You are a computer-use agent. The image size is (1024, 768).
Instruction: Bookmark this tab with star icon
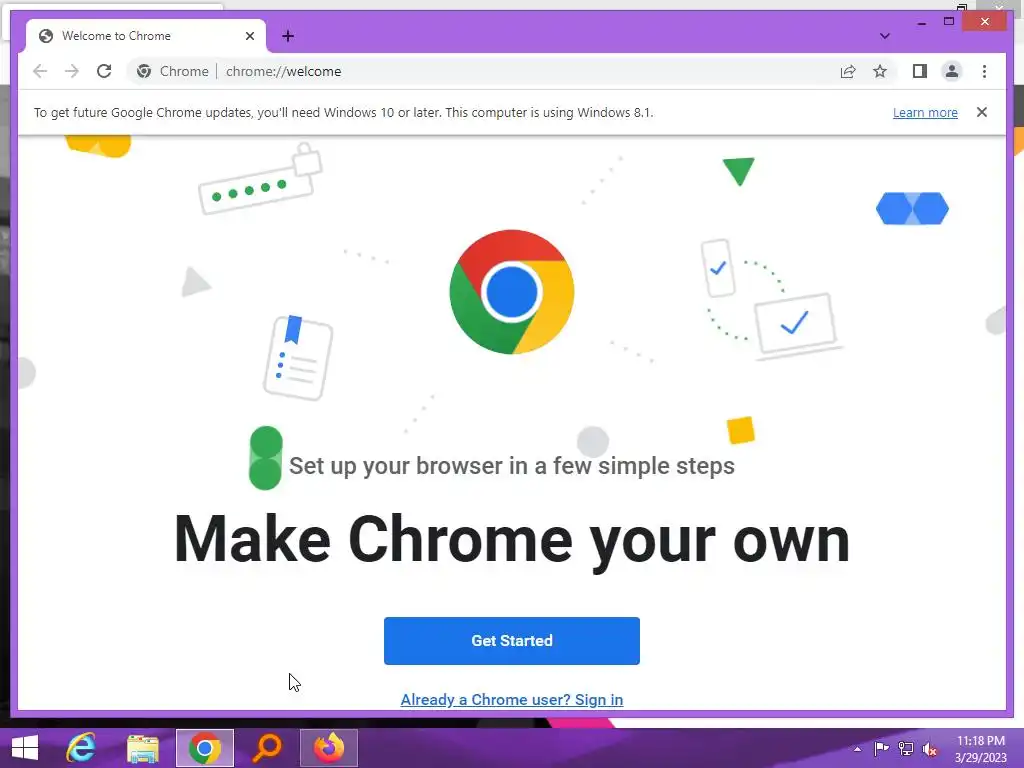[x=880, y=71]
